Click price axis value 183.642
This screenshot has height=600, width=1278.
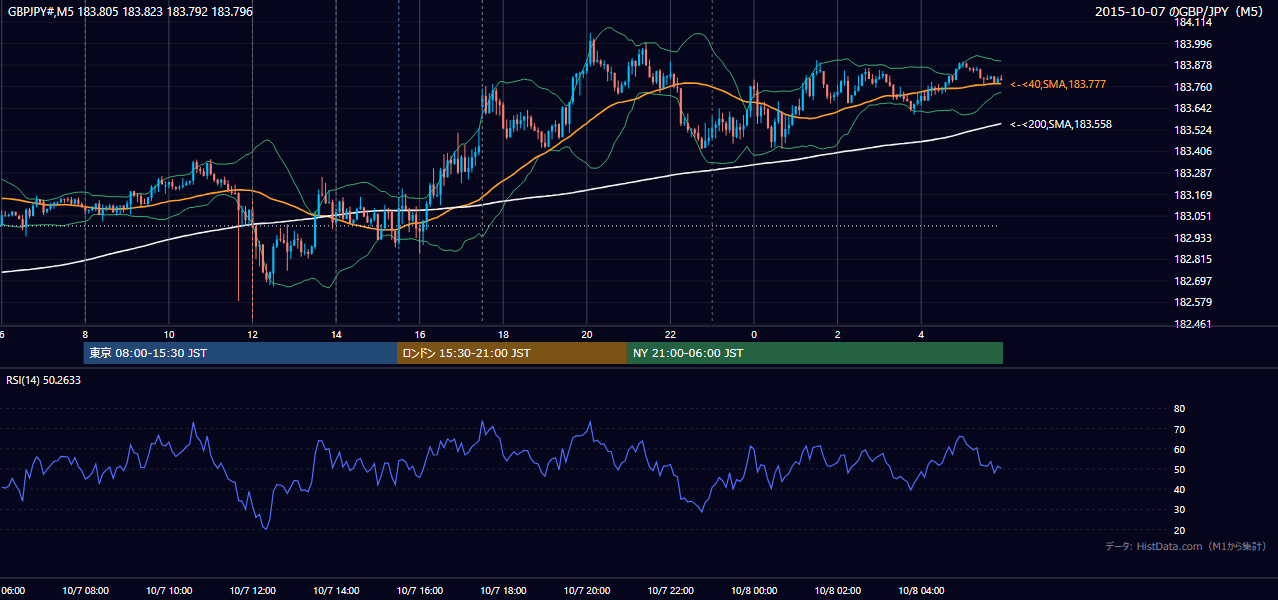pyautogui.click(x=1192, y=108)
